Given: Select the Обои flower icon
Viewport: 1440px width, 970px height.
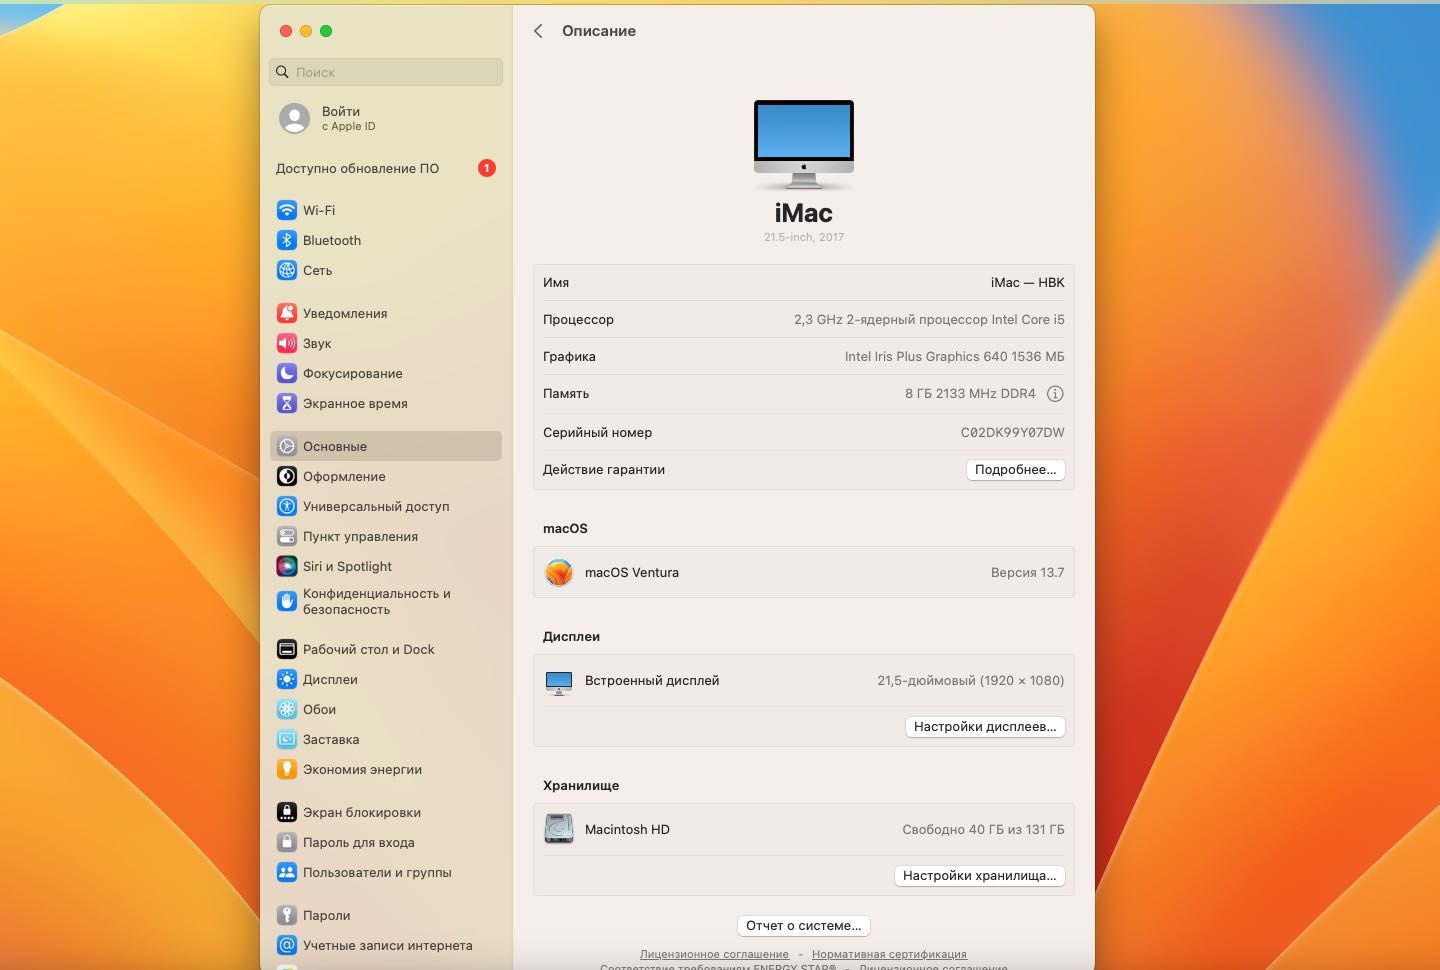Looking at the screenshot, I should click(287, 709).
